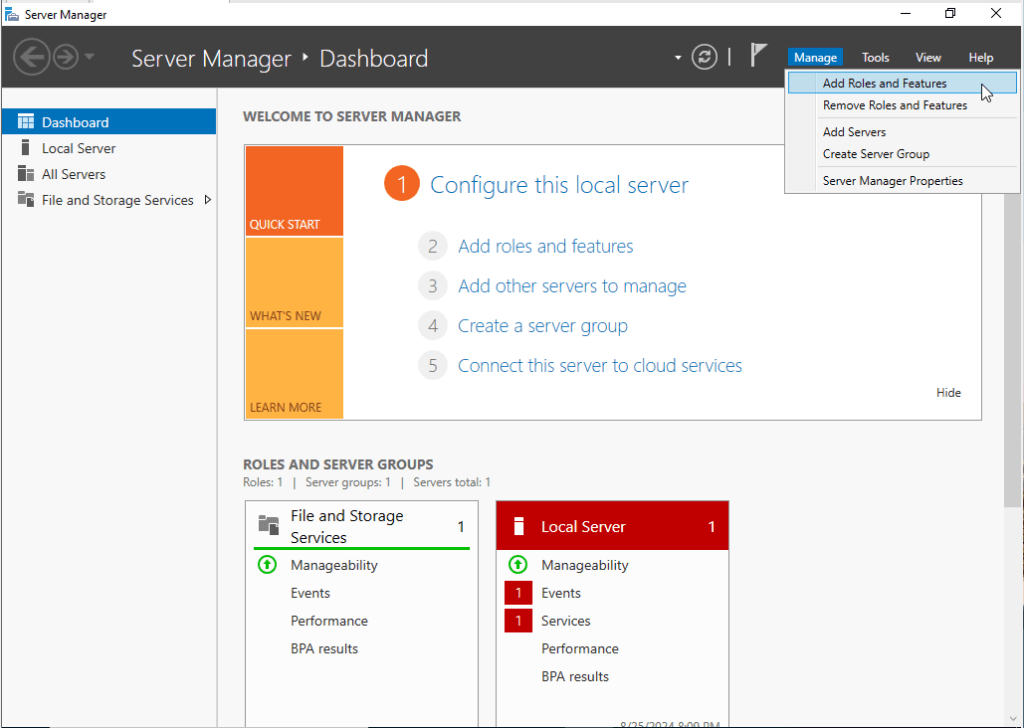Screen dimensions: 1024x728
Task: Click the File and Storage Services tile icon
Action: click(x=268, y=524)
